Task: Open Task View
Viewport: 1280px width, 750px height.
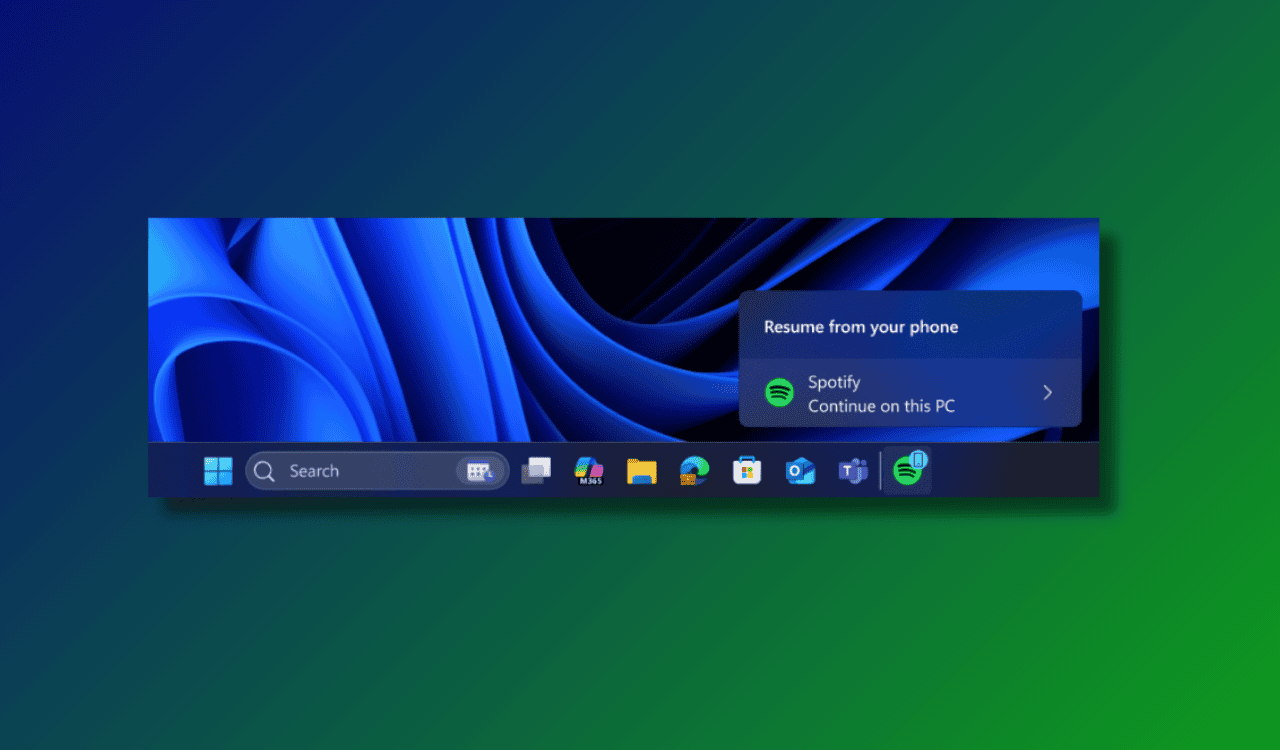Action: [x=537, y=469]
